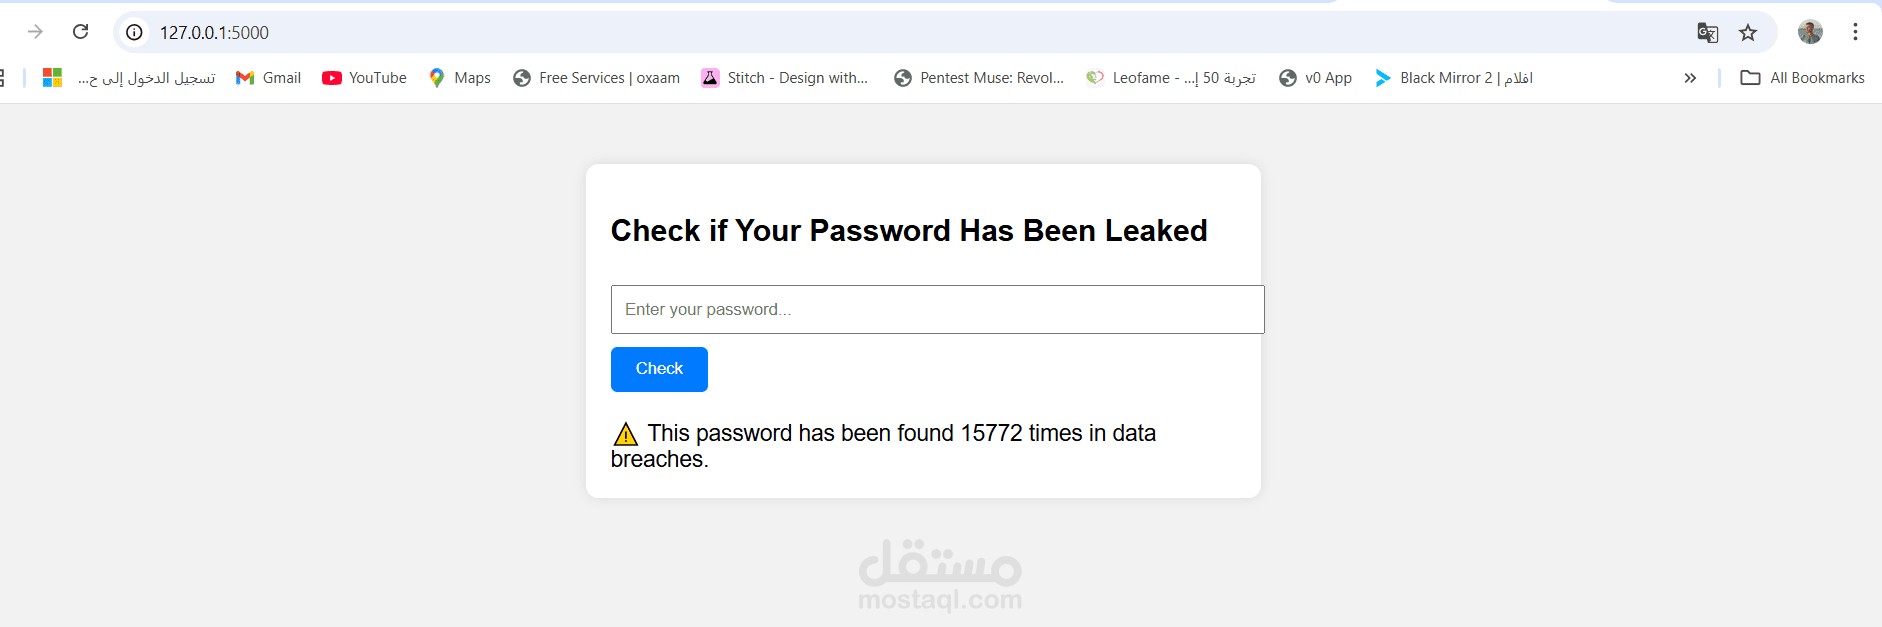The width and height of the screenshot is (1882, 627).
Task: Expand hidden bookmarks with the chevron
Action: point(1690,78)
